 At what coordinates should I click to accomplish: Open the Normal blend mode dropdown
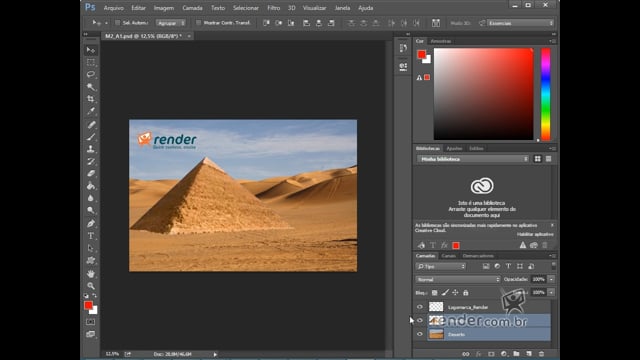click(458, 280)
